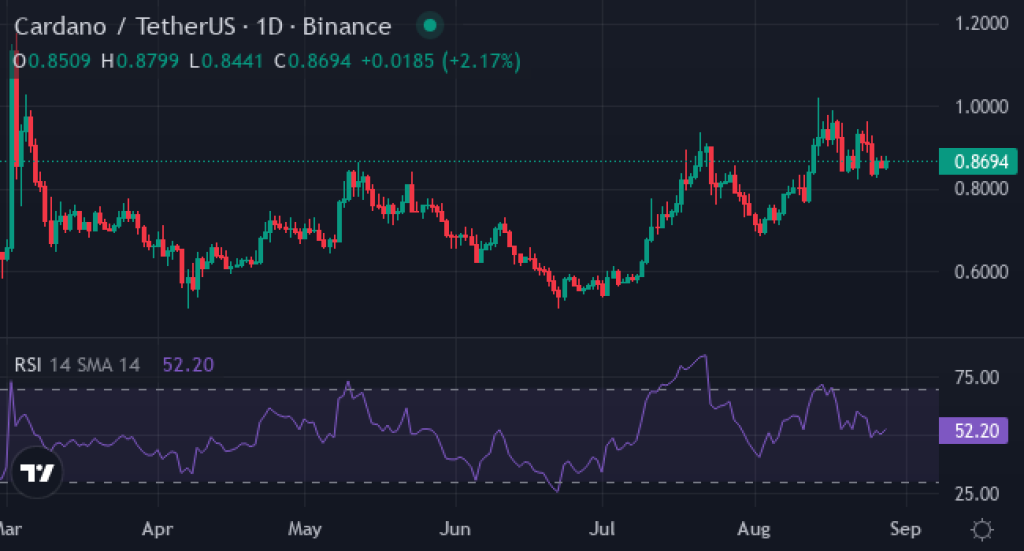Viewport: 1024px width, 551px height.
Task: Click the green market status dot
Action: (x=430, y=25)
